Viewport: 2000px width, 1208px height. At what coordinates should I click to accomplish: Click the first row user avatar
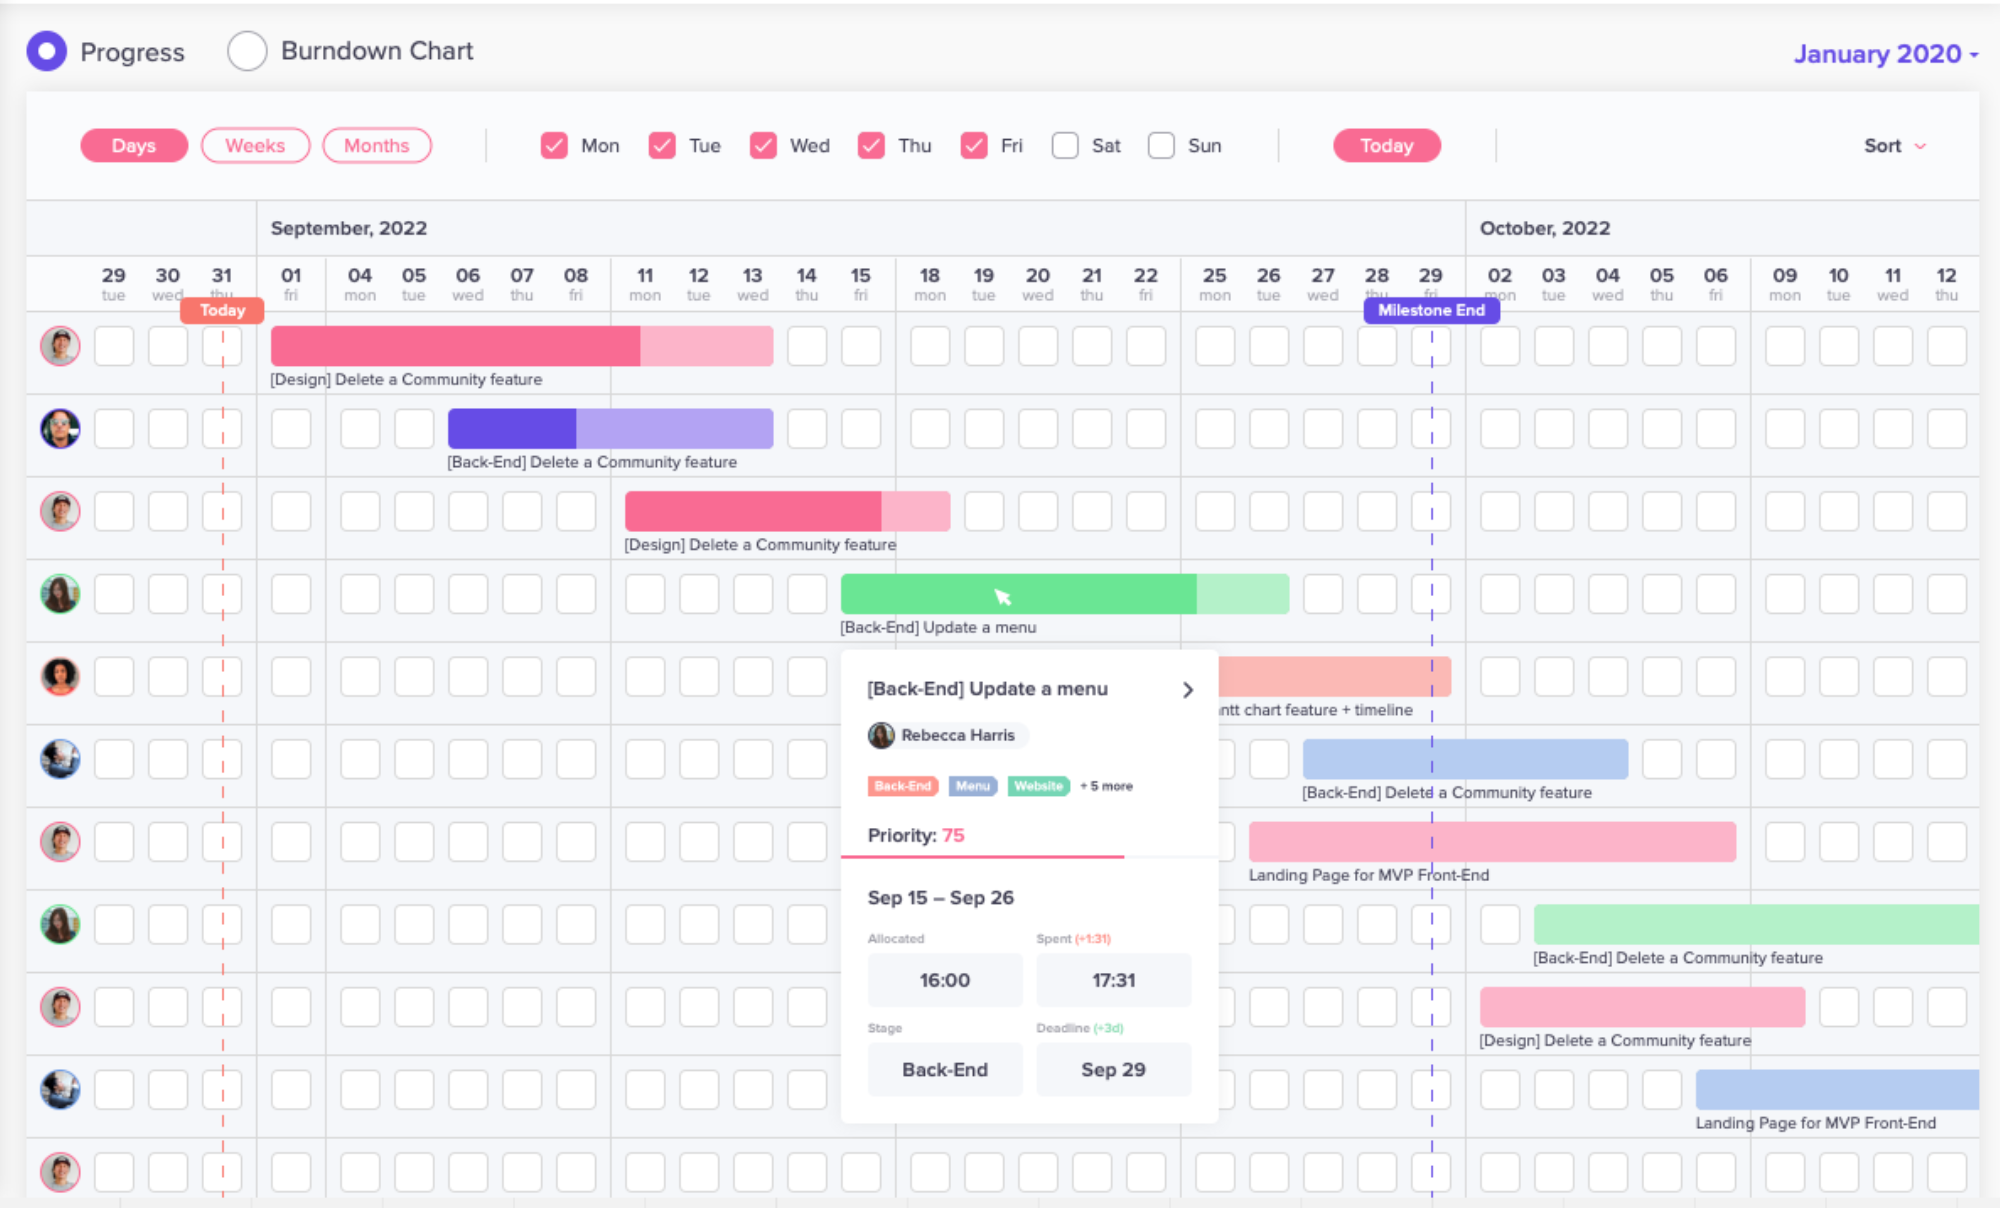[x=60, y=346]
